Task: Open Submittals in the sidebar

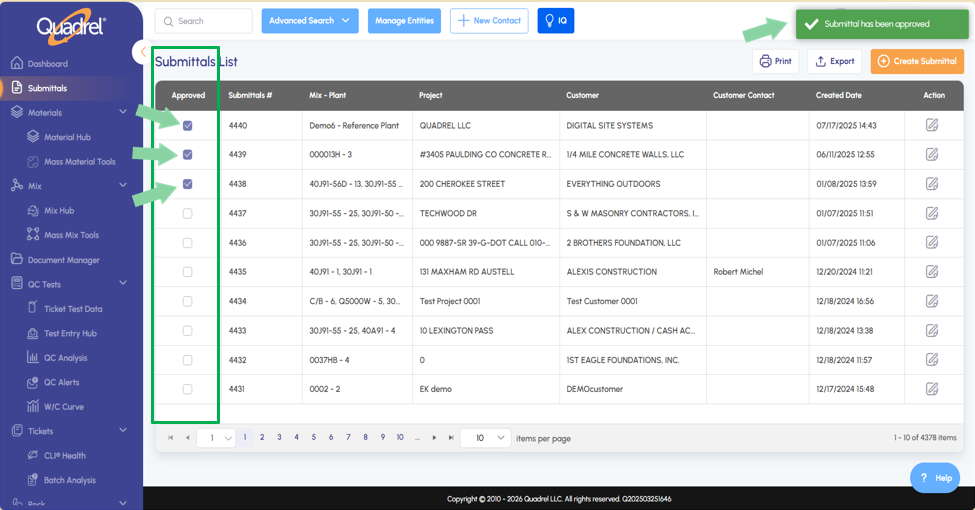Action: (47, 88)
